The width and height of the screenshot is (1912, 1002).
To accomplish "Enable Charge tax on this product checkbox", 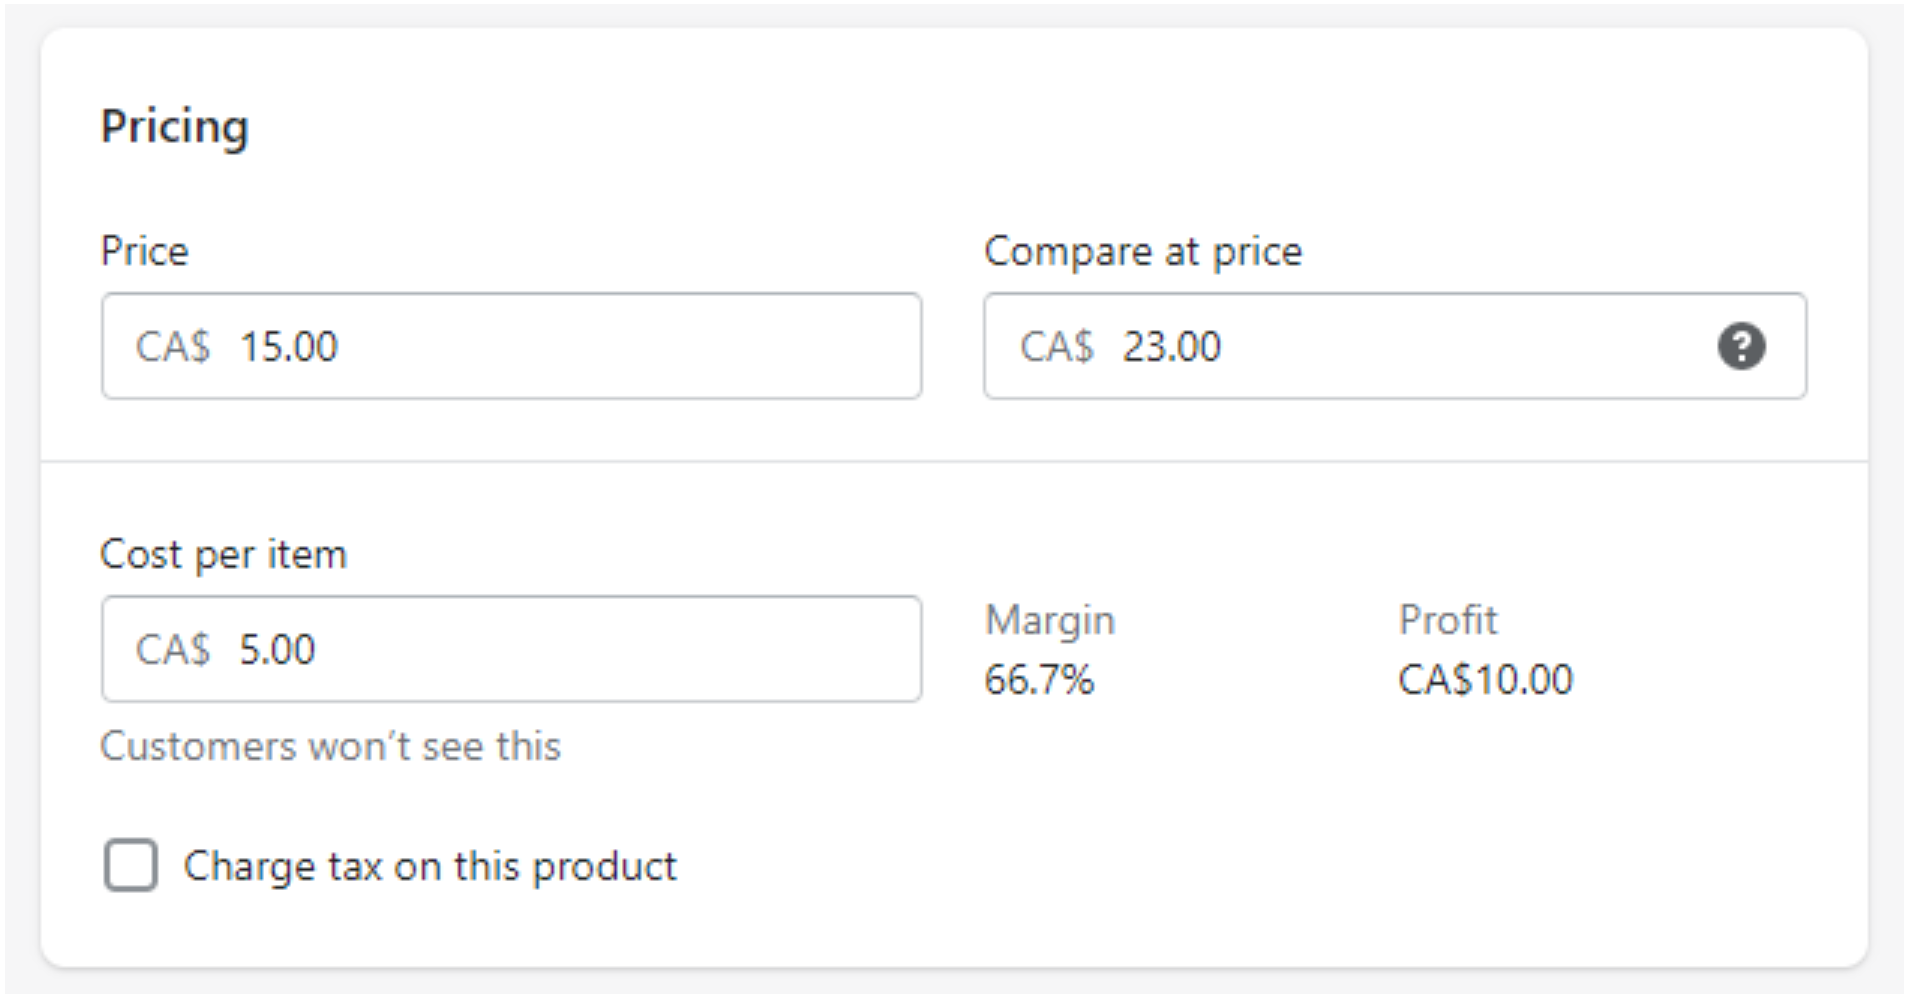I will (131, 865).
